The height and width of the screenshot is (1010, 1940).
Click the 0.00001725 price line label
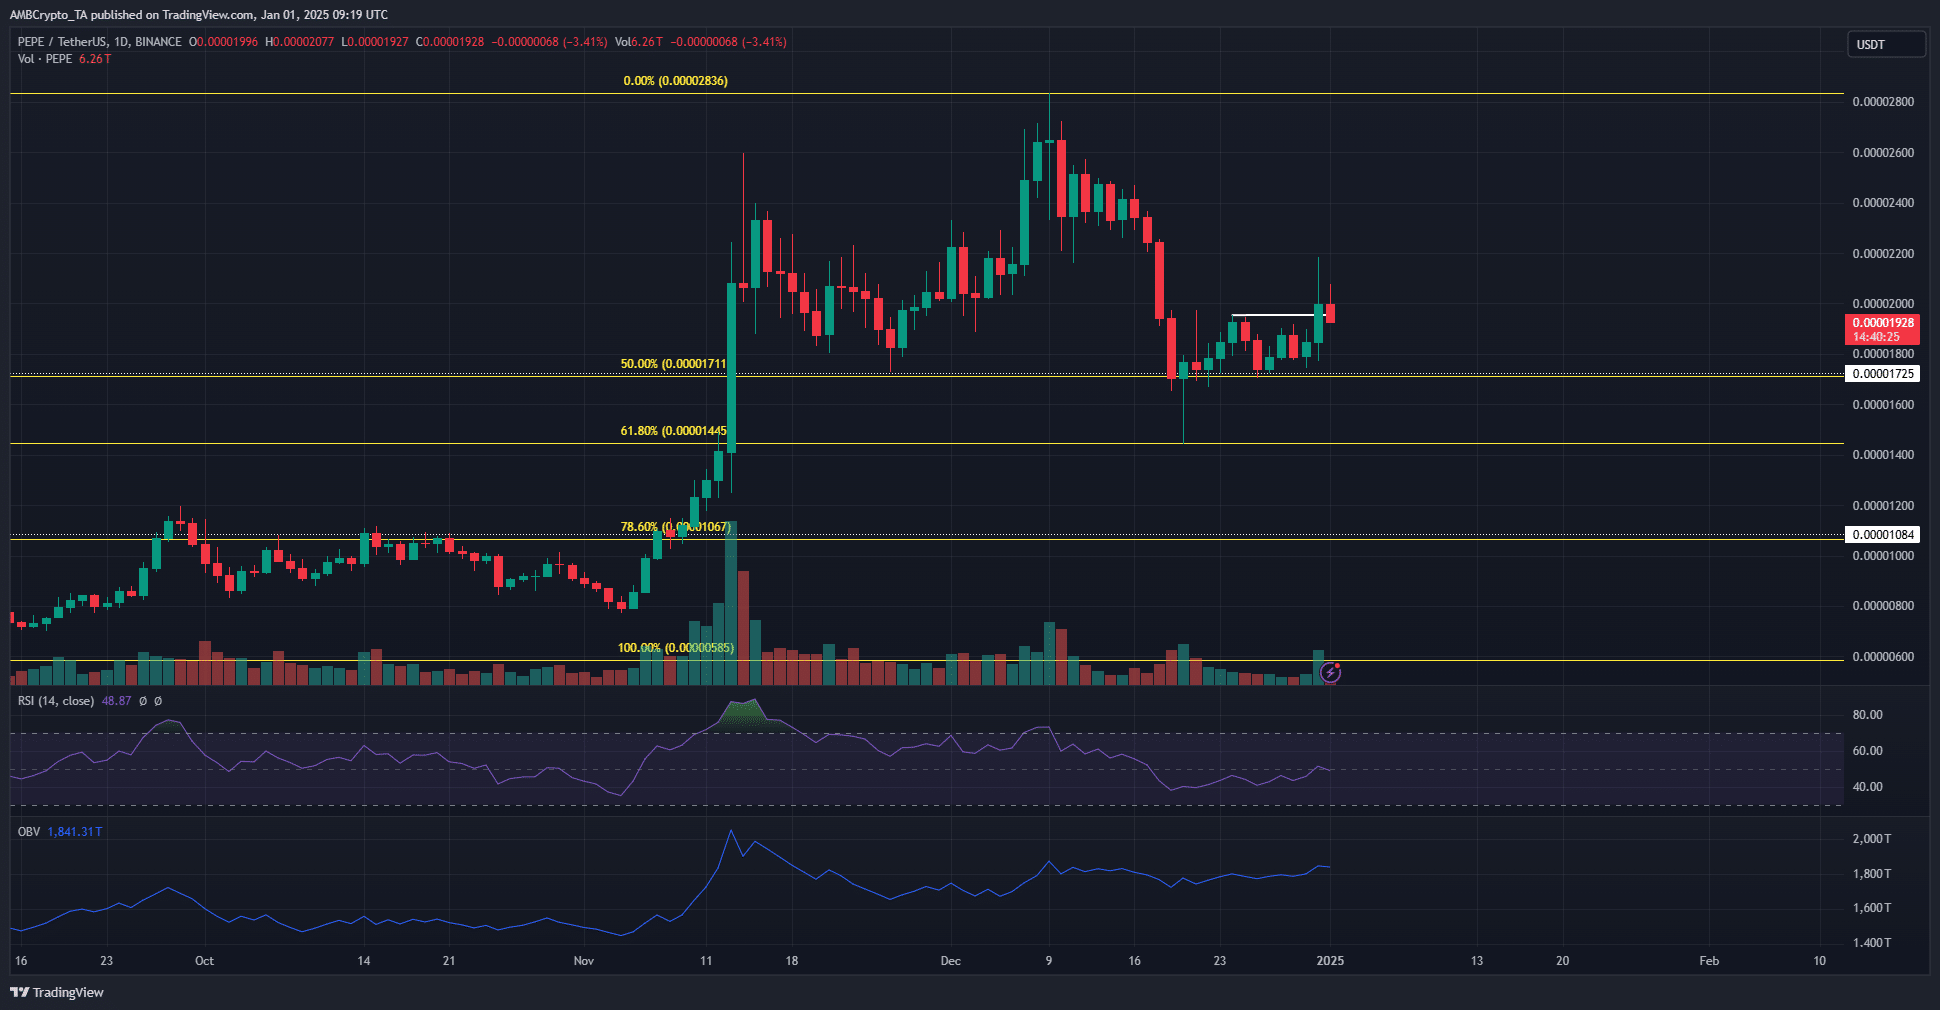click(1882, 374)
